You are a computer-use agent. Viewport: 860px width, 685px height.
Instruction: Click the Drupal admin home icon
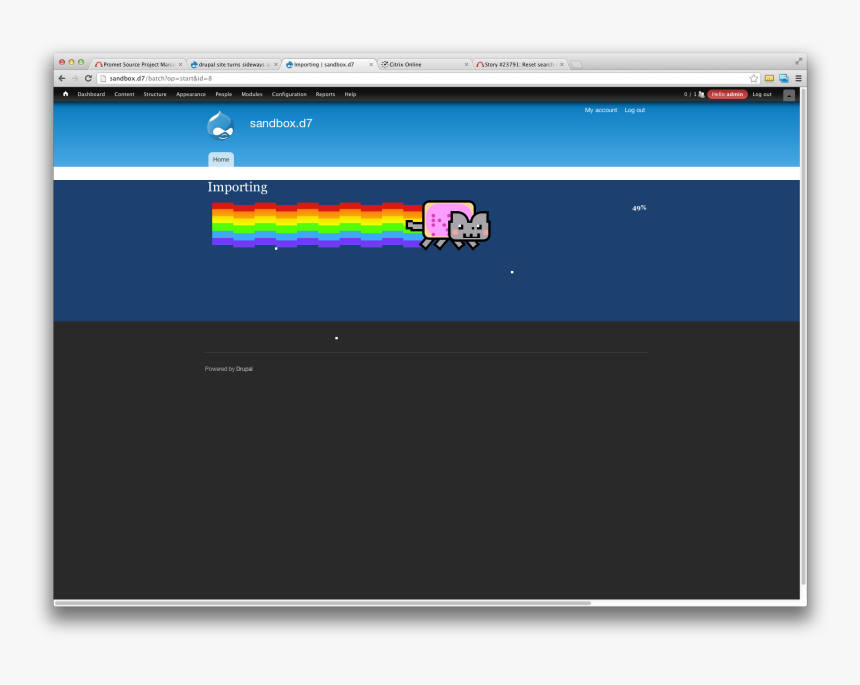pos(64,94)
